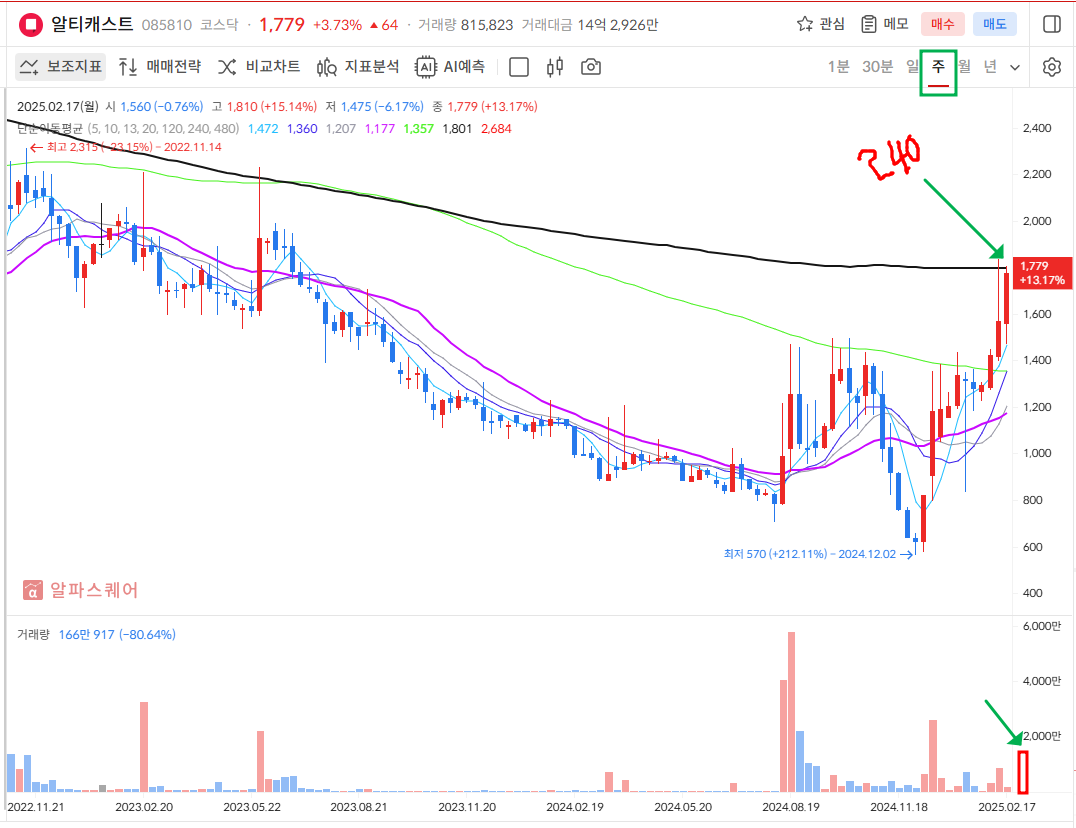The image size is (1076, 828).
Task: Open 보조지표 indicator settings
Action: pos(60,67)
